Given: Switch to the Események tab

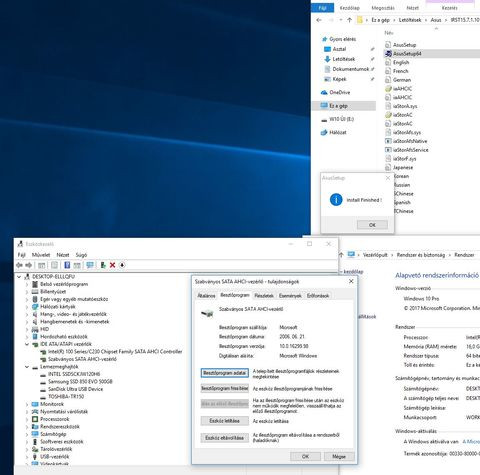Looking at the screenshot, I should coord(290,296).
